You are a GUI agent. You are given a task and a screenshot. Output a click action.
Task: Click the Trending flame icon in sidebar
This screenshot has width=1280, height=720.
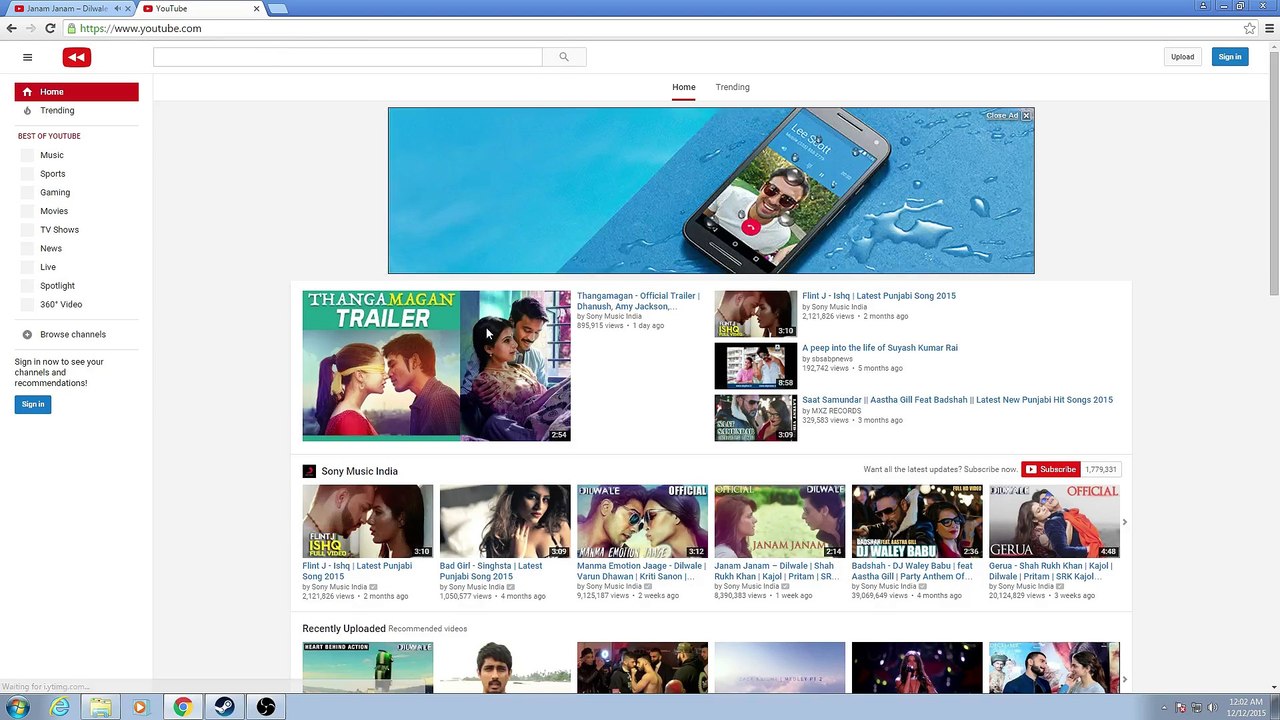[x=27, y=111]
